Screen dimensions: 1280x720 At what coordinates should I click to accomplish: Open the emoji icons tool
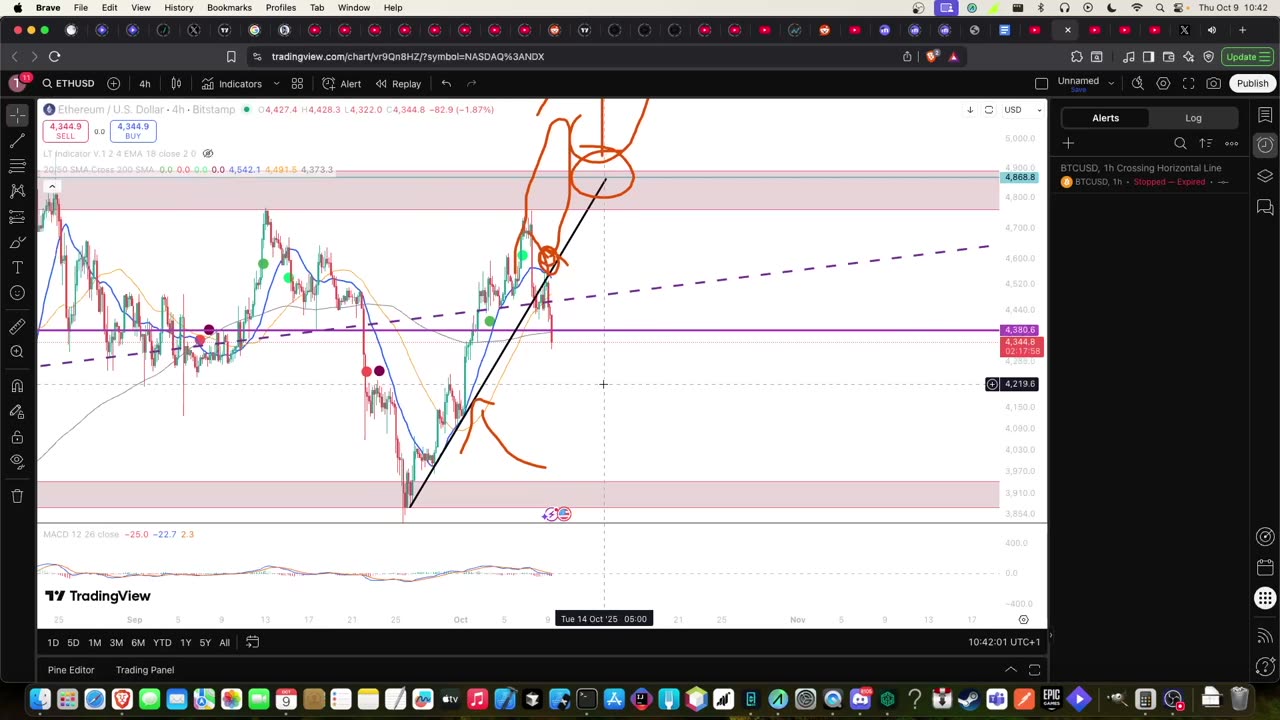coord(17,293)
